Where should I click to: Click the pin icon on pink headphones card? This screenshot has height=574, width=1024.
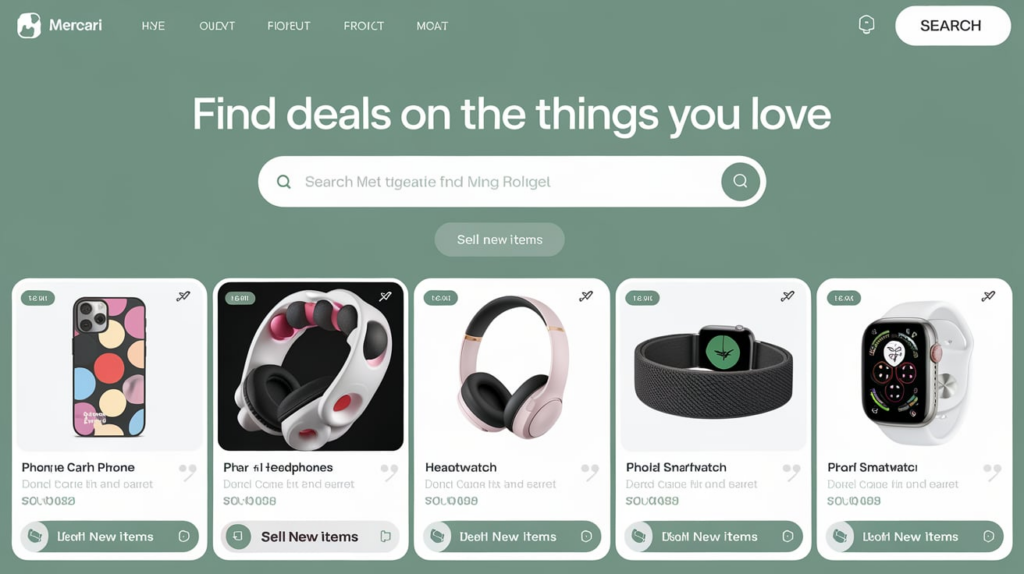(586, 296)
